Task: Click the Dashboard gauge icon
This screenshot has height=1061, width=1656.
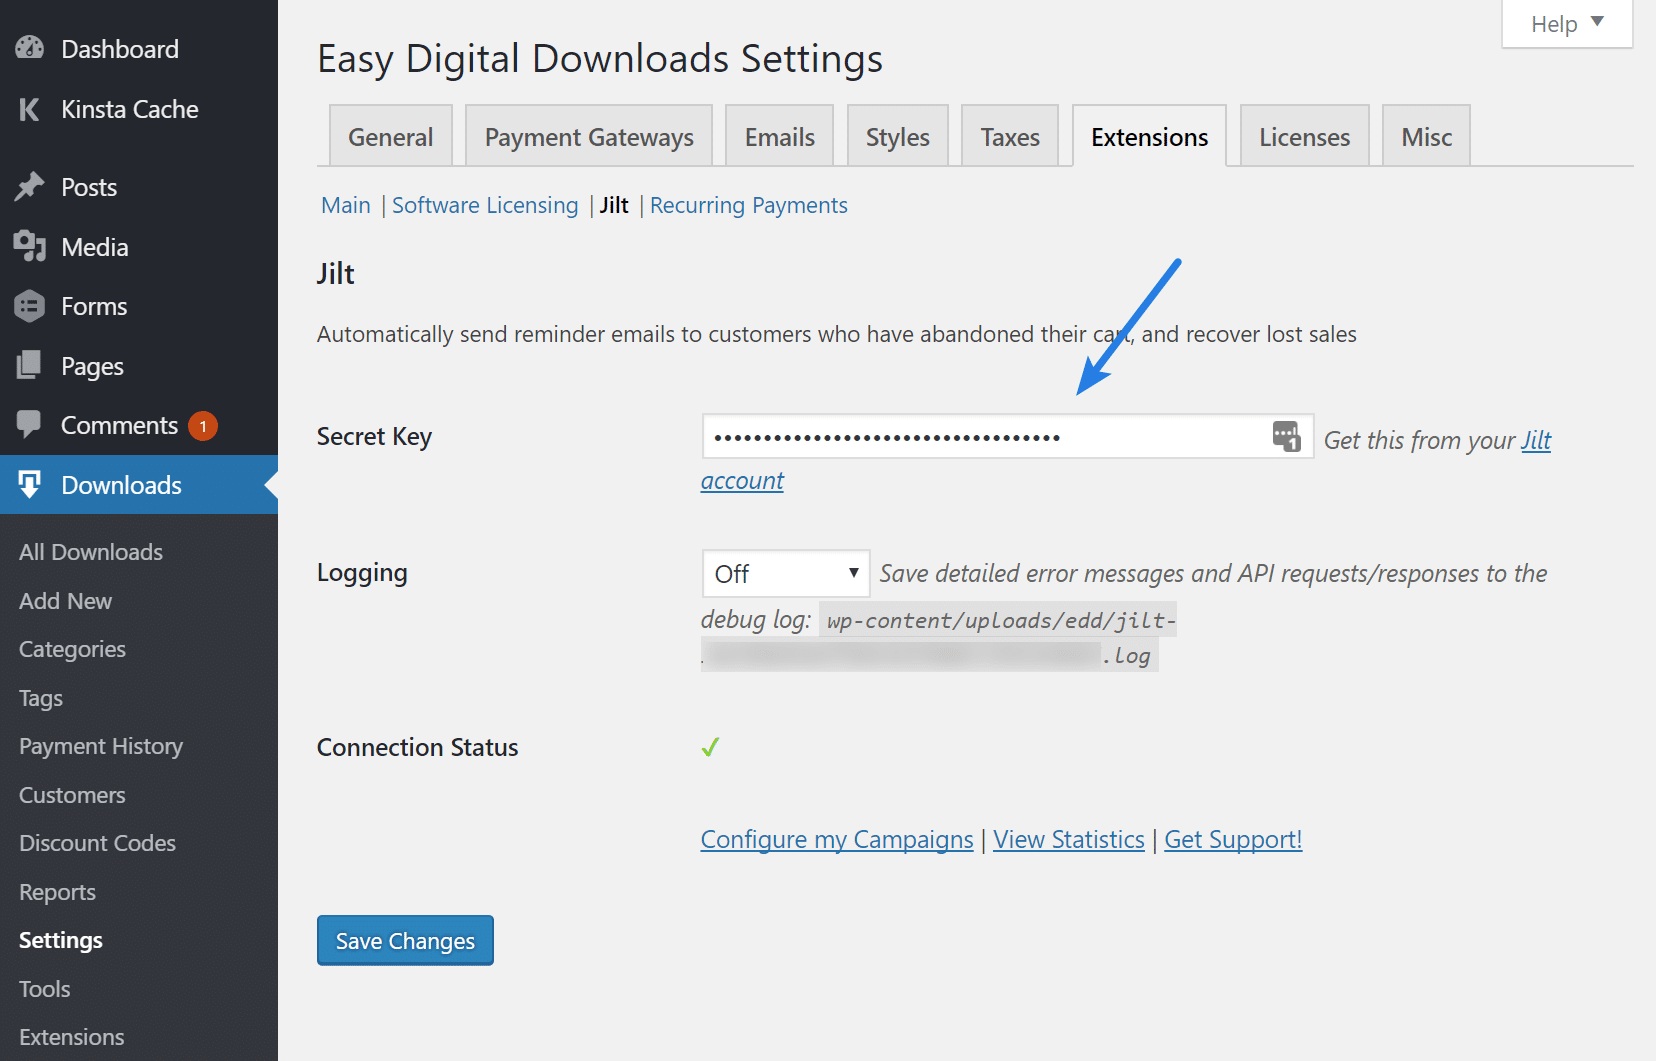Action: (30, 48)
